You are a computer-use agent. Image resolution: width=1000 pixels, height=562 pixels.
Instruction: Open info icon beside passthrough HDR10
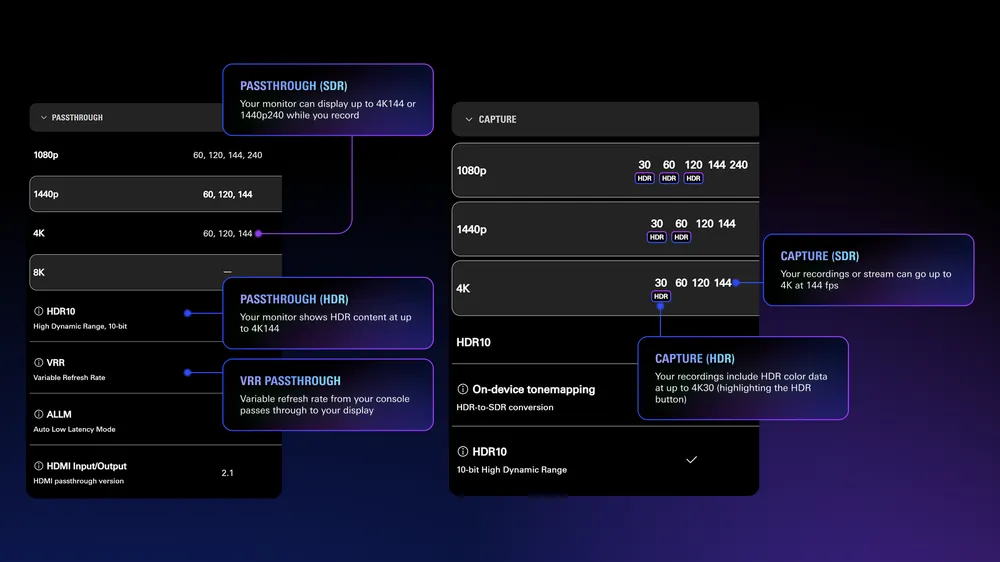(38, 311)
